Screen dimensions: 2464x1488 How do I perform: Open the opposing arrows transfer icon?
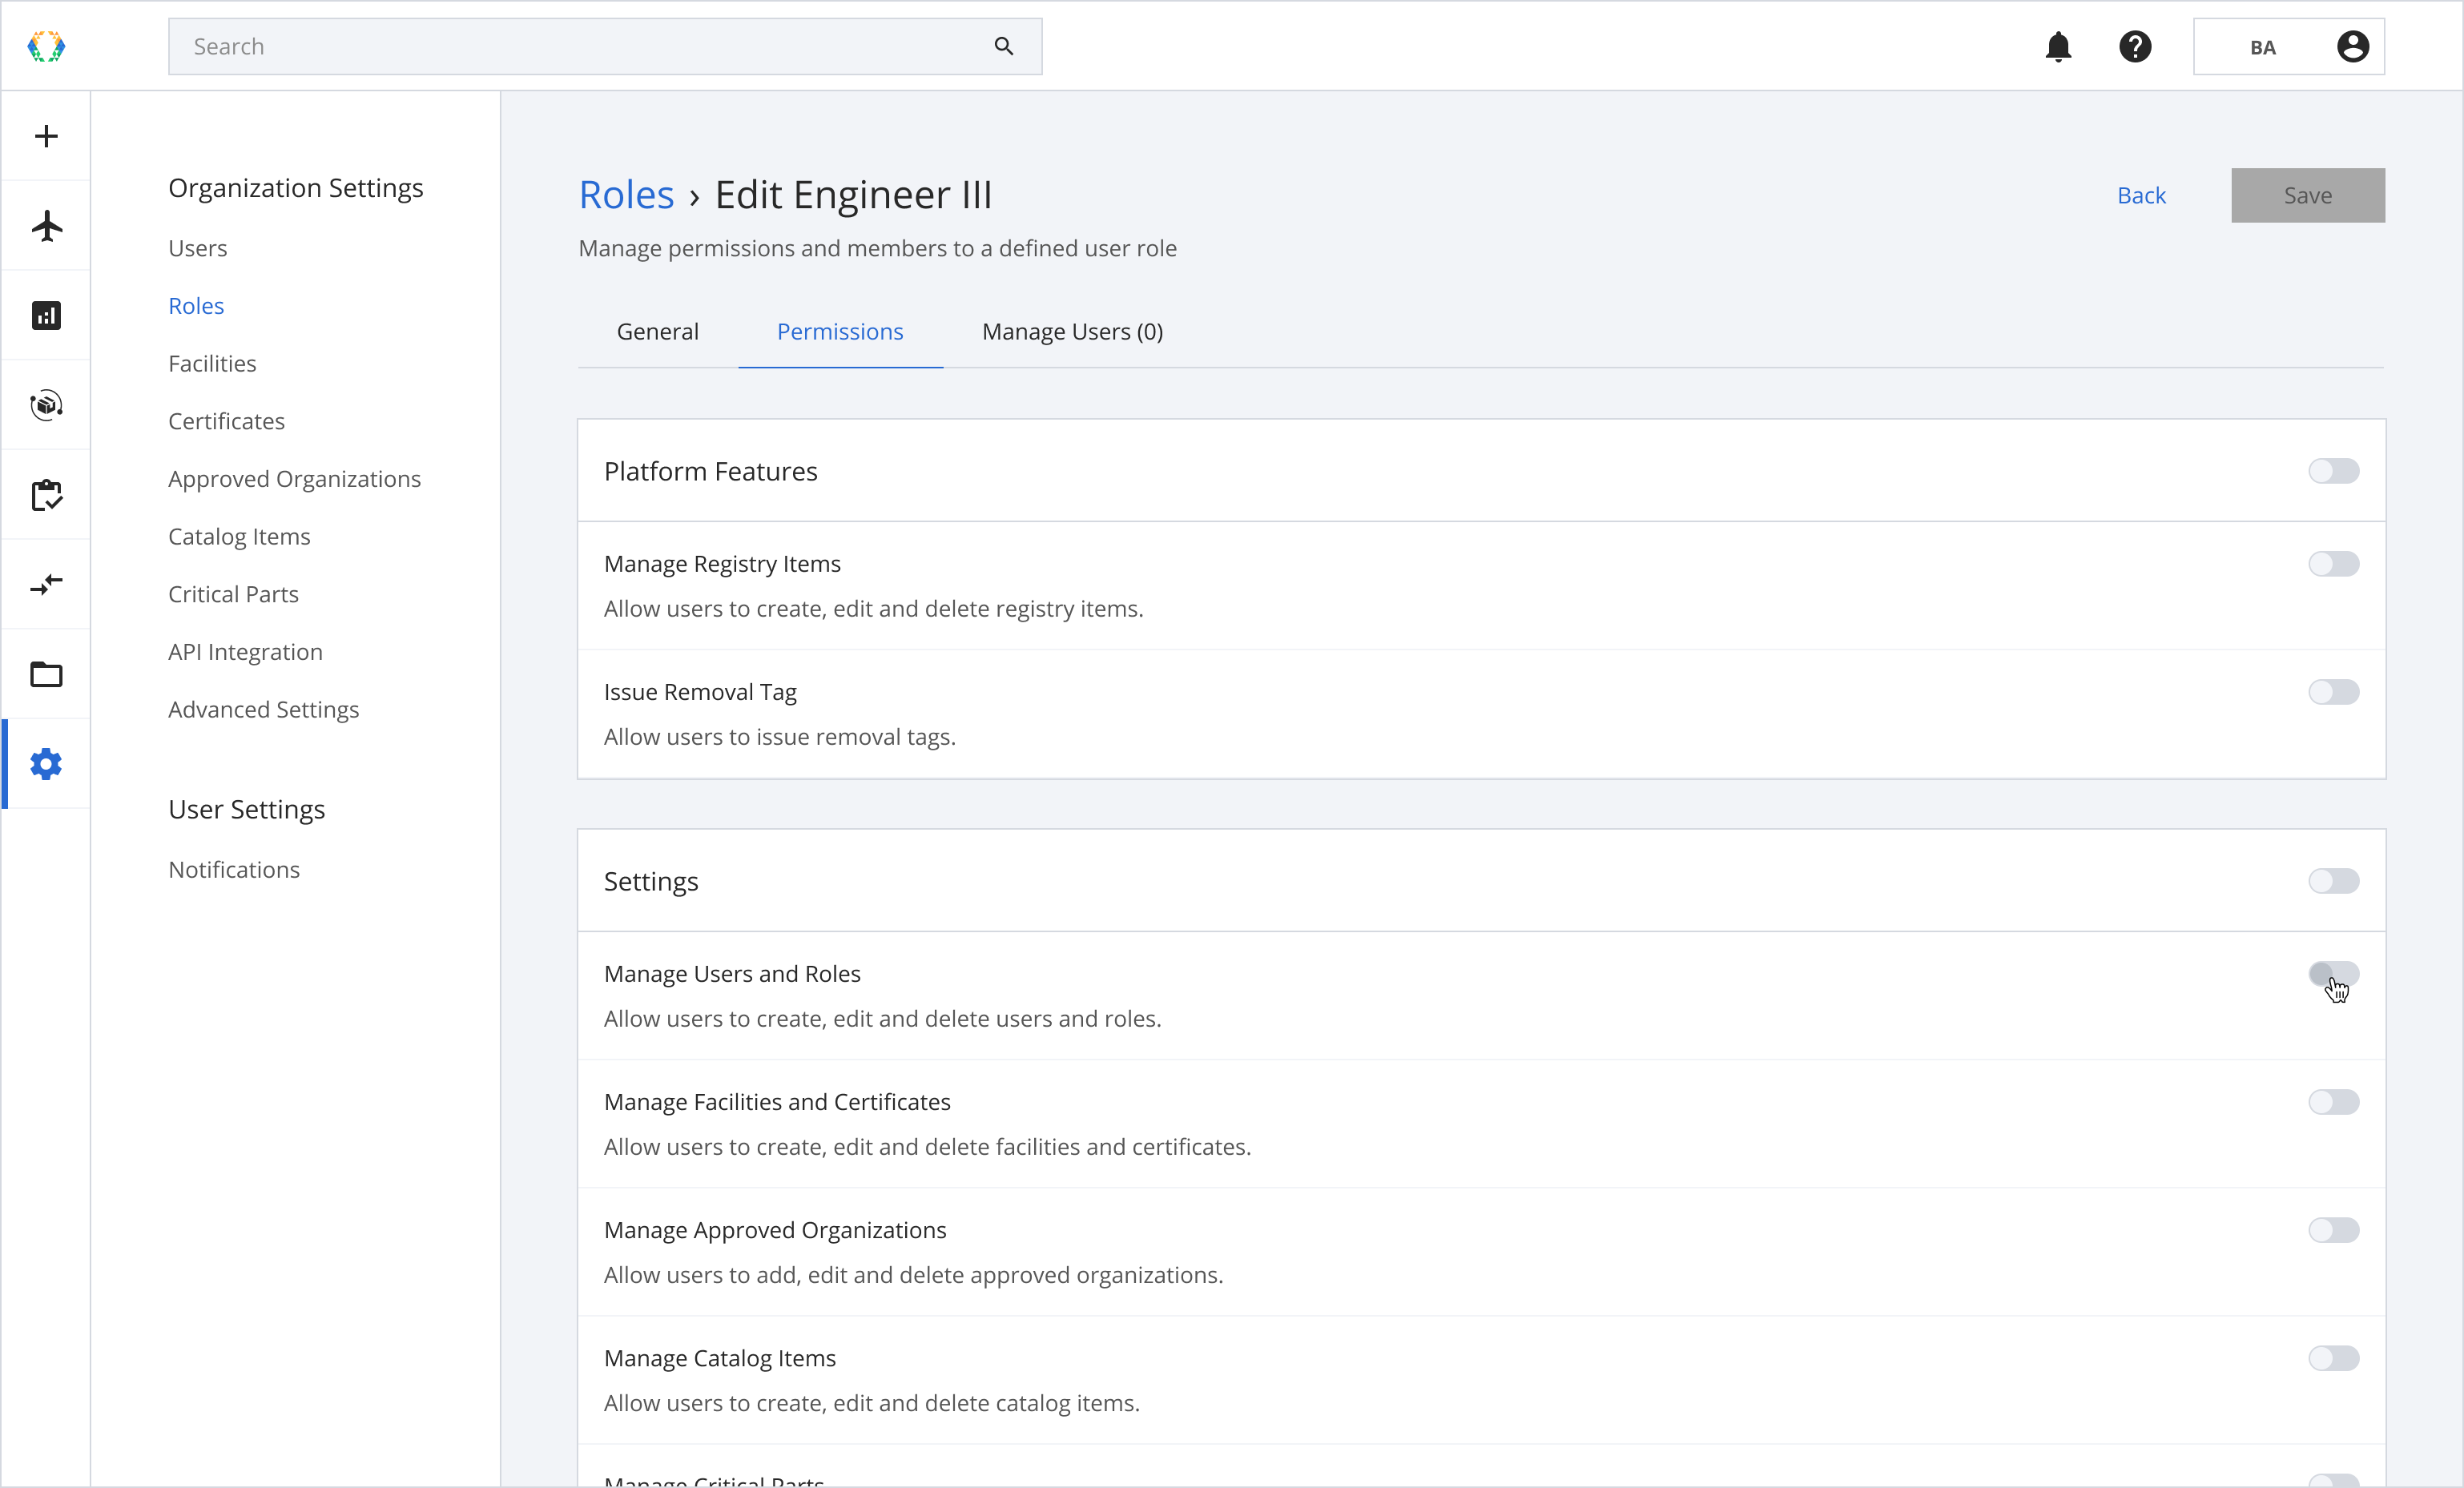click(x=46, y=584)
